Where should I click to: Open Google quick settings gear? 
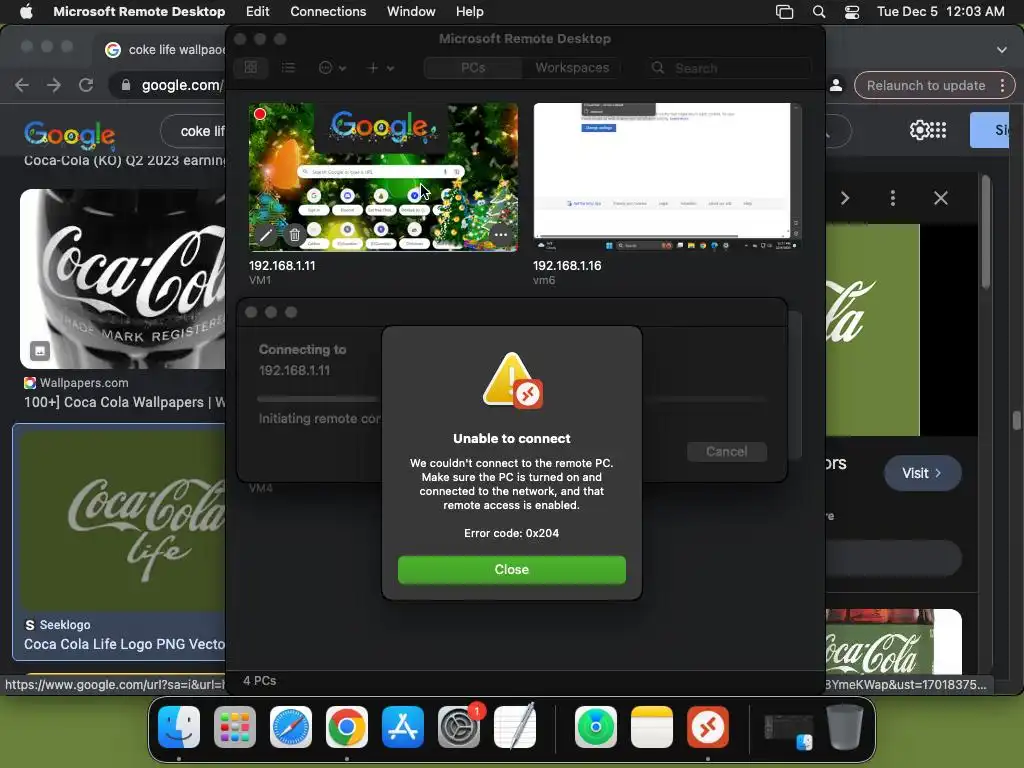920,130
